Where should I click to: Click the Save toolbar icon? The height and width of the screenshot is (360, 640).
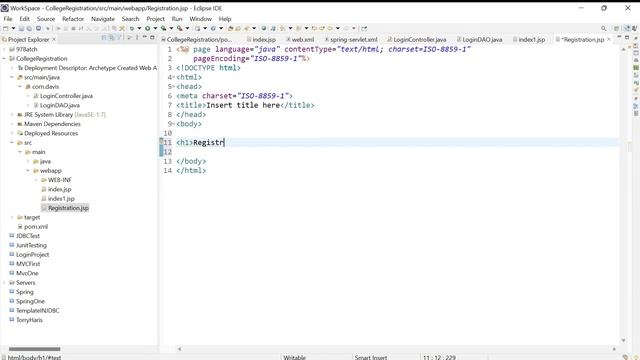tap(22, 28)
